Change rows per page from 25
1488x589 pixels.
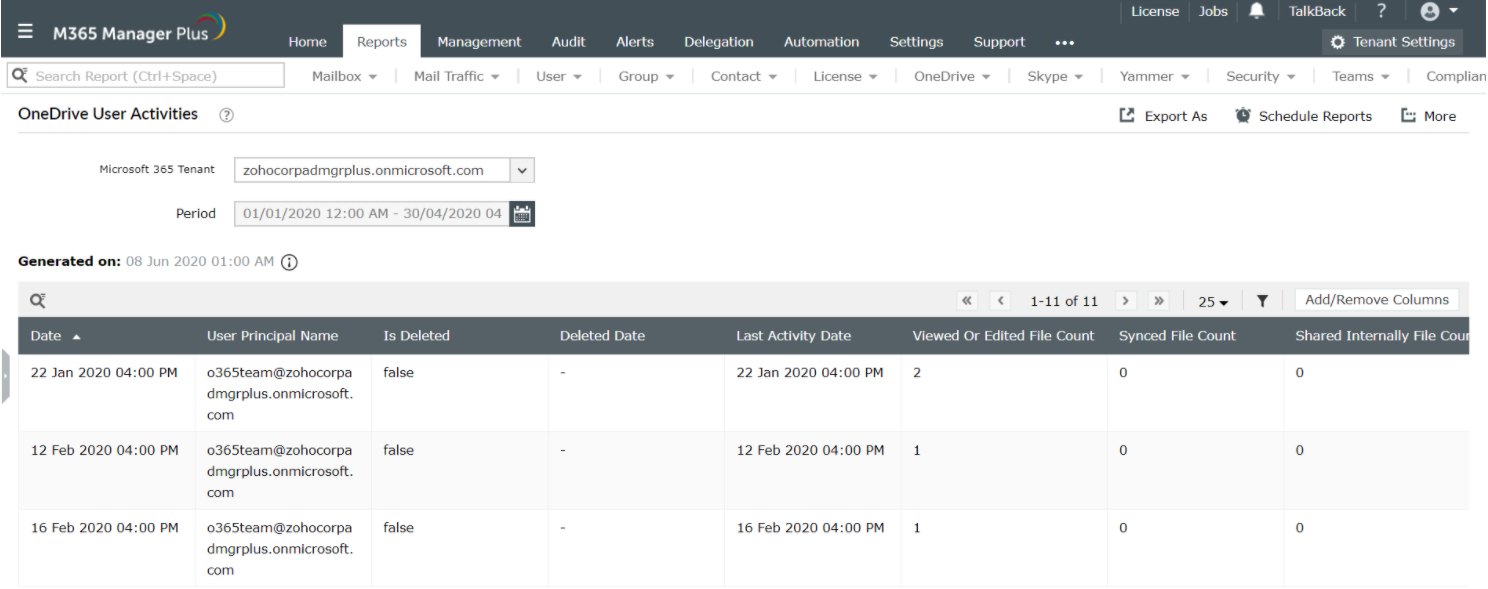click(x=1213, y=301)
